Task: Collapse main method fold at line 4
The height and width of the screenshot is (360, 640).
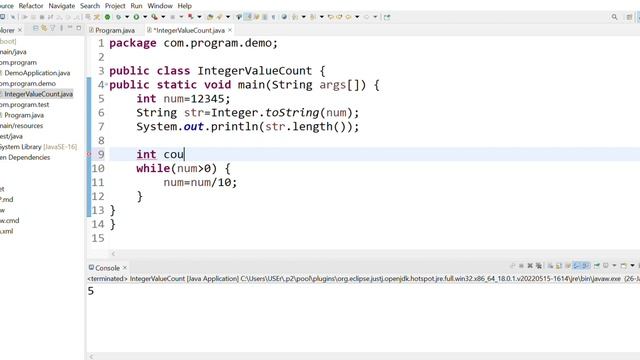Action: [x=107, y=84]
